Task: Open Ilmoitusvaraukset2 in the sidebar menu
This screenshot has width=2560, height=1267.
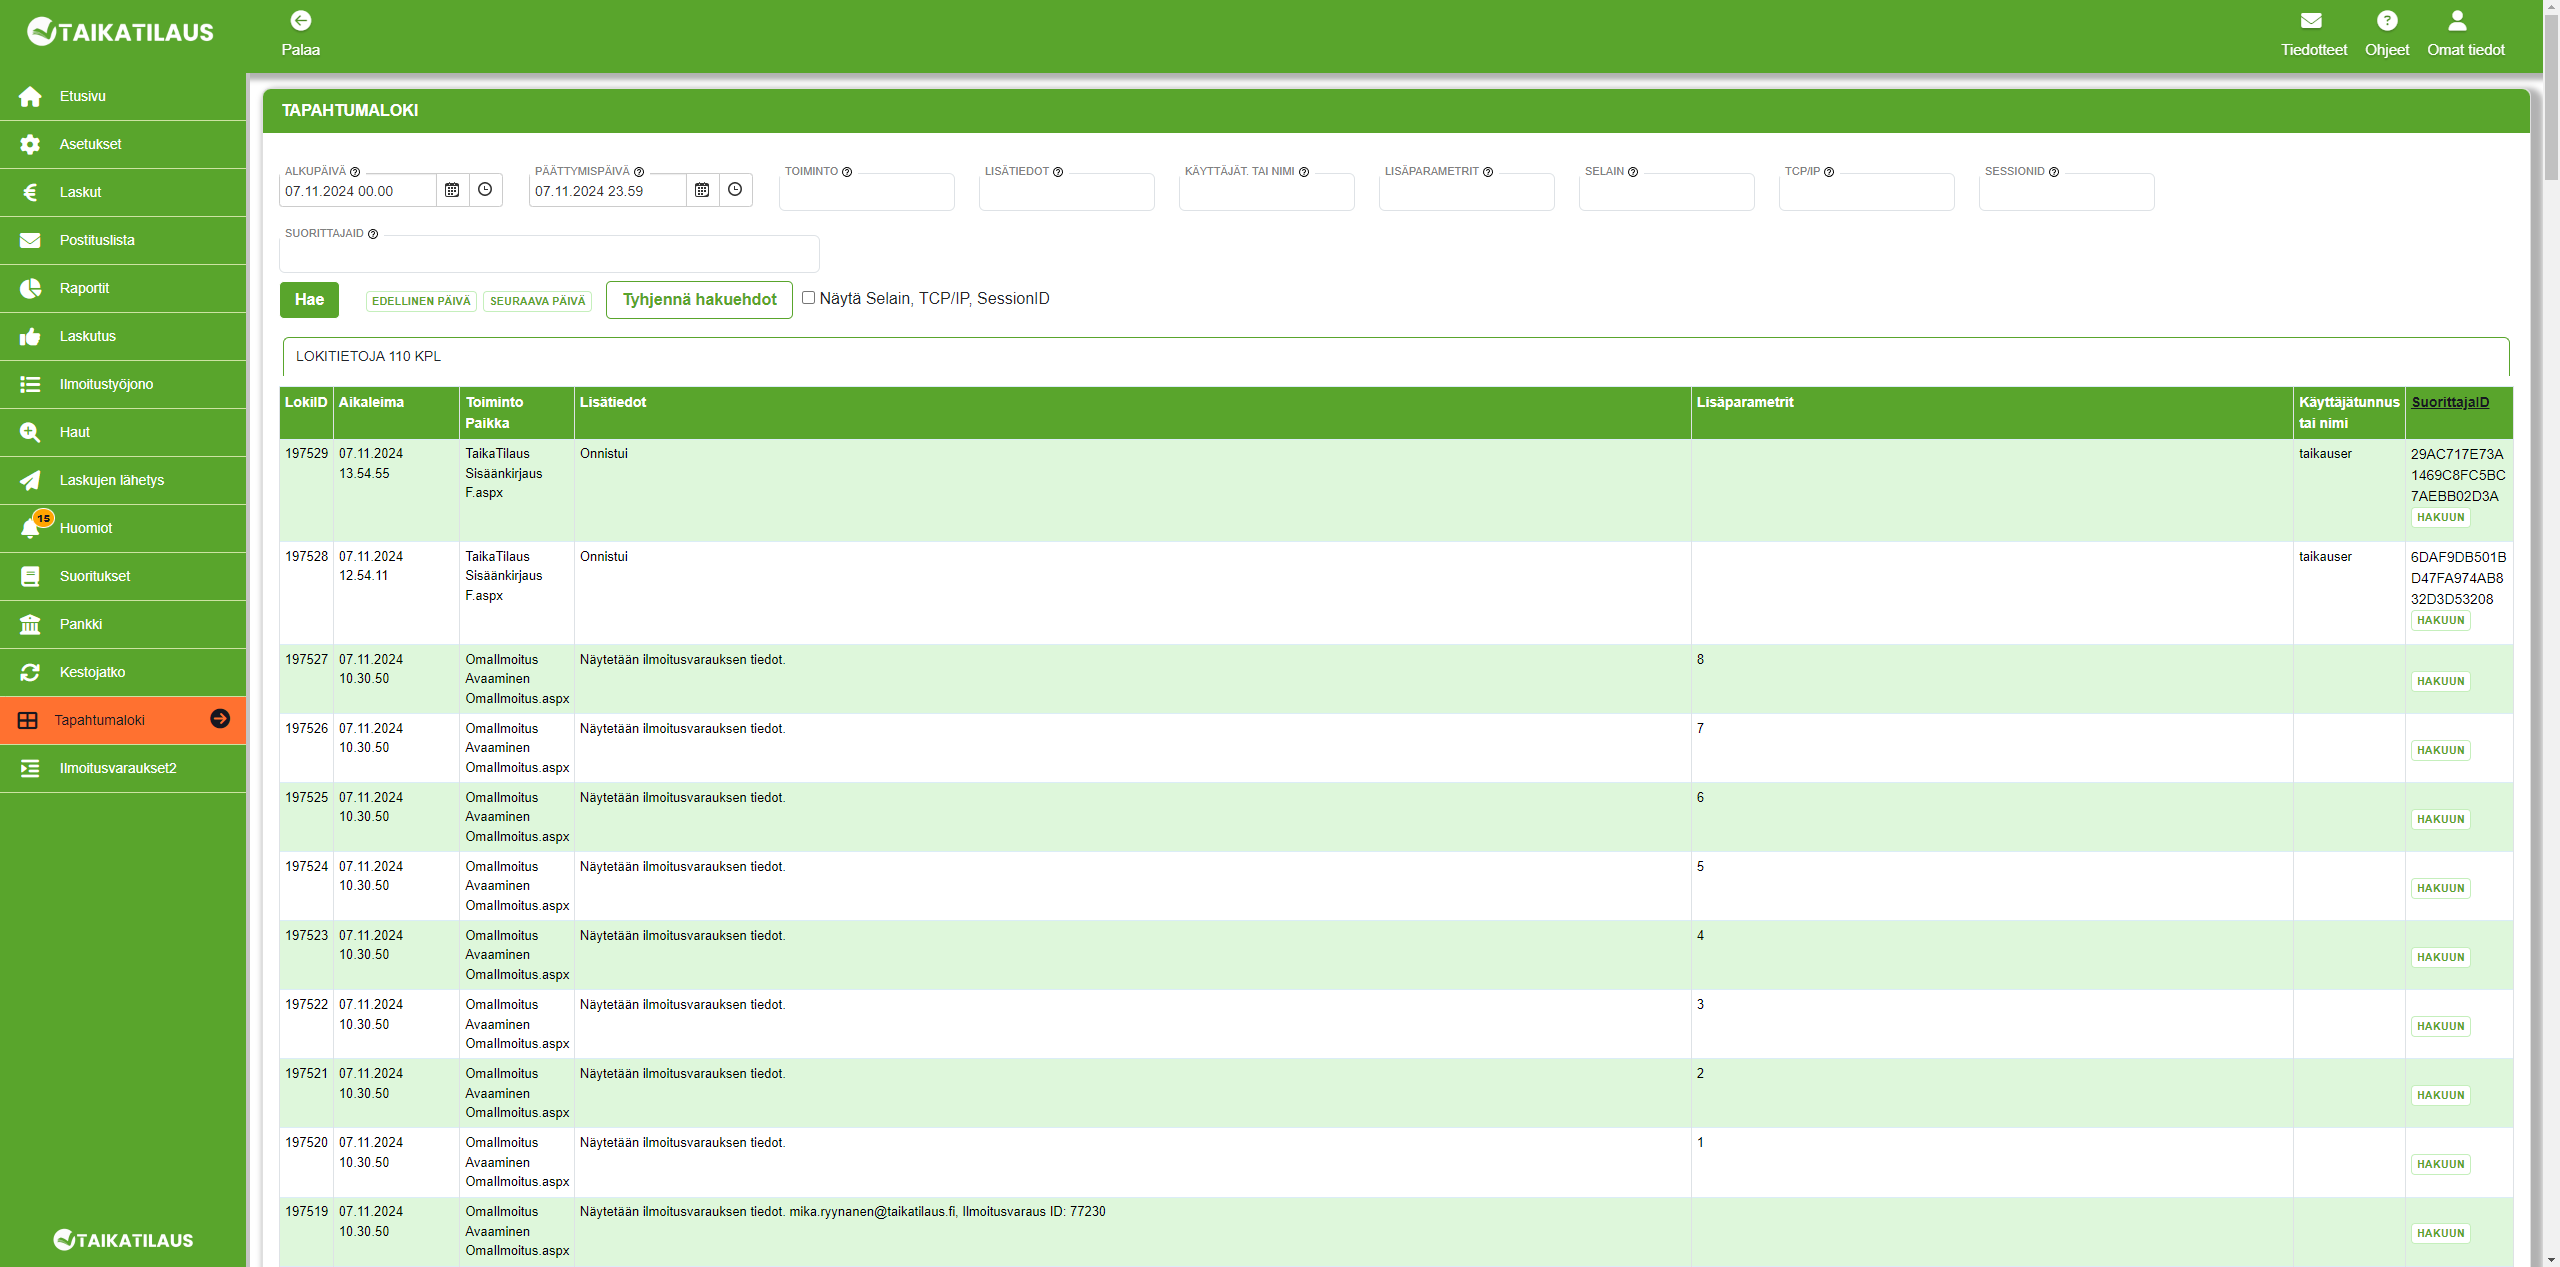Action: coord(123,768)
